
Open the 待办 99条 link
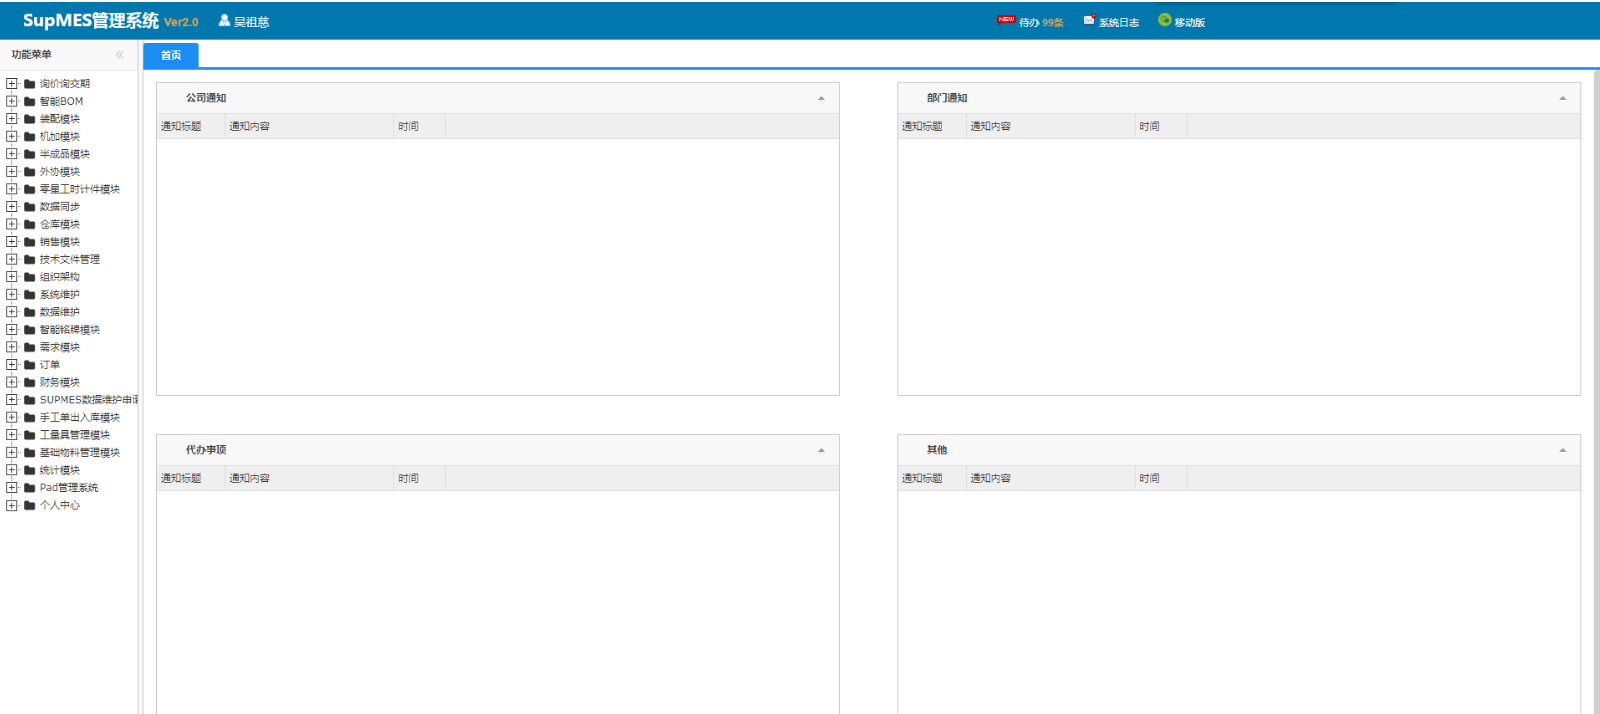[1041, 22]
